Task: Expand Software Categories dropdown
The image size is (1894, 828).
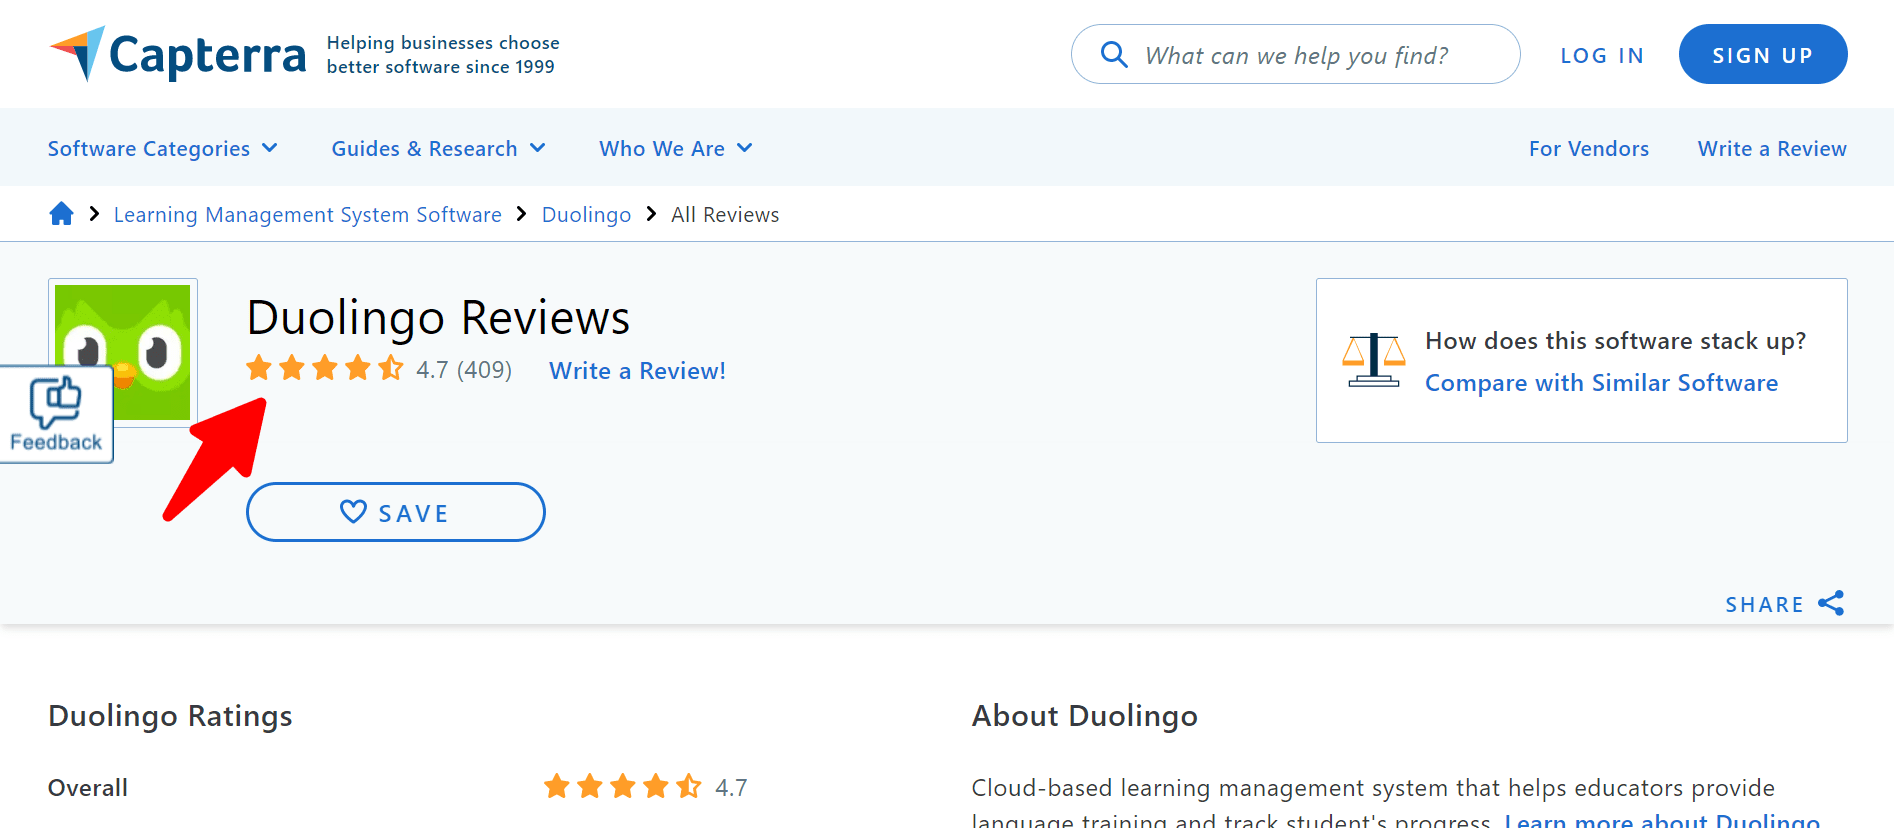Action: (163, 148)
